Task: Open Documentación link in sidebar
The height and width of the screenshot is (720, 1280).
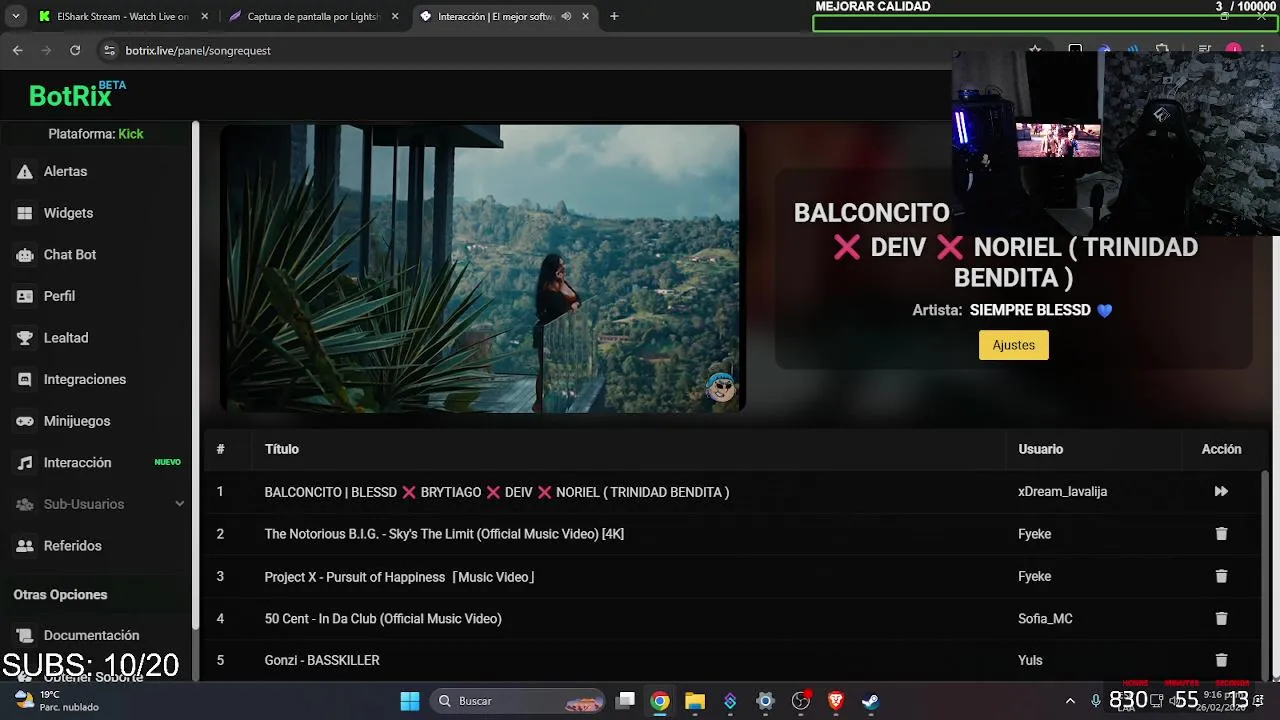Action: click(x=91, y=635)
